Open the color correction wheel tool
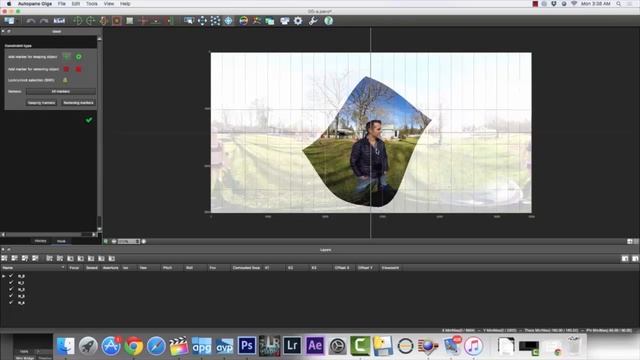This screenshot has height=360, width=640. (x=243, y=21)
